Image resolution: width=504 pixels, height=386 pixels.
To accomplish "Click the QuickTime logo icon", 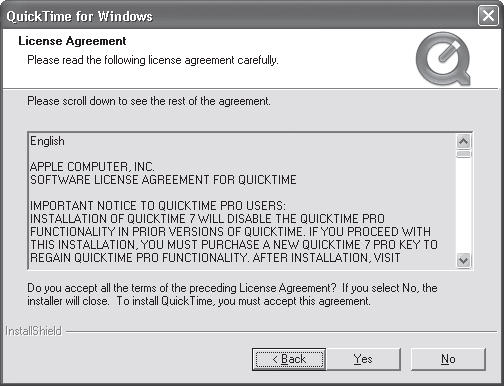I will pos(443,59).
